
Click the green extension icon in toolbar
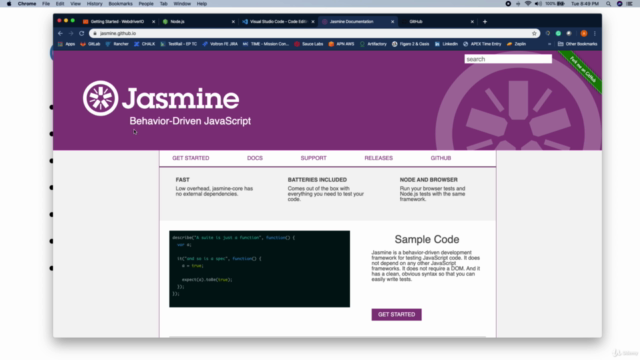tap(558, 33)
